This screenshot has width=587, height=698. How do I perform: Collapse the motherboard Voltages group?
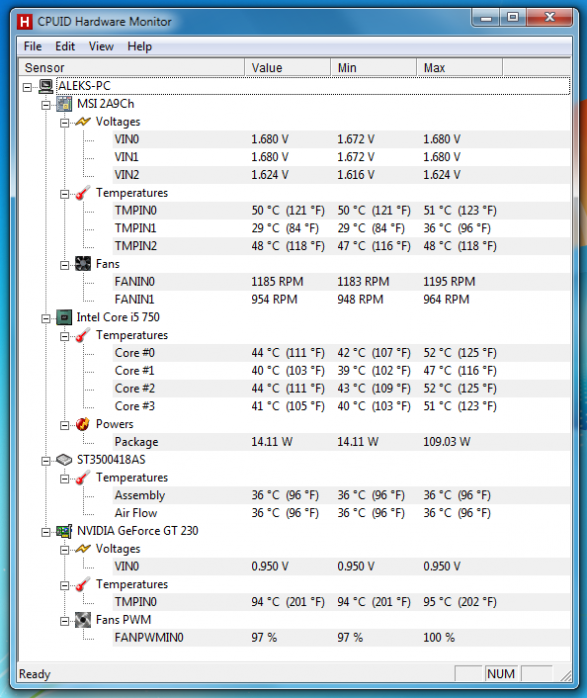point(65,123)
